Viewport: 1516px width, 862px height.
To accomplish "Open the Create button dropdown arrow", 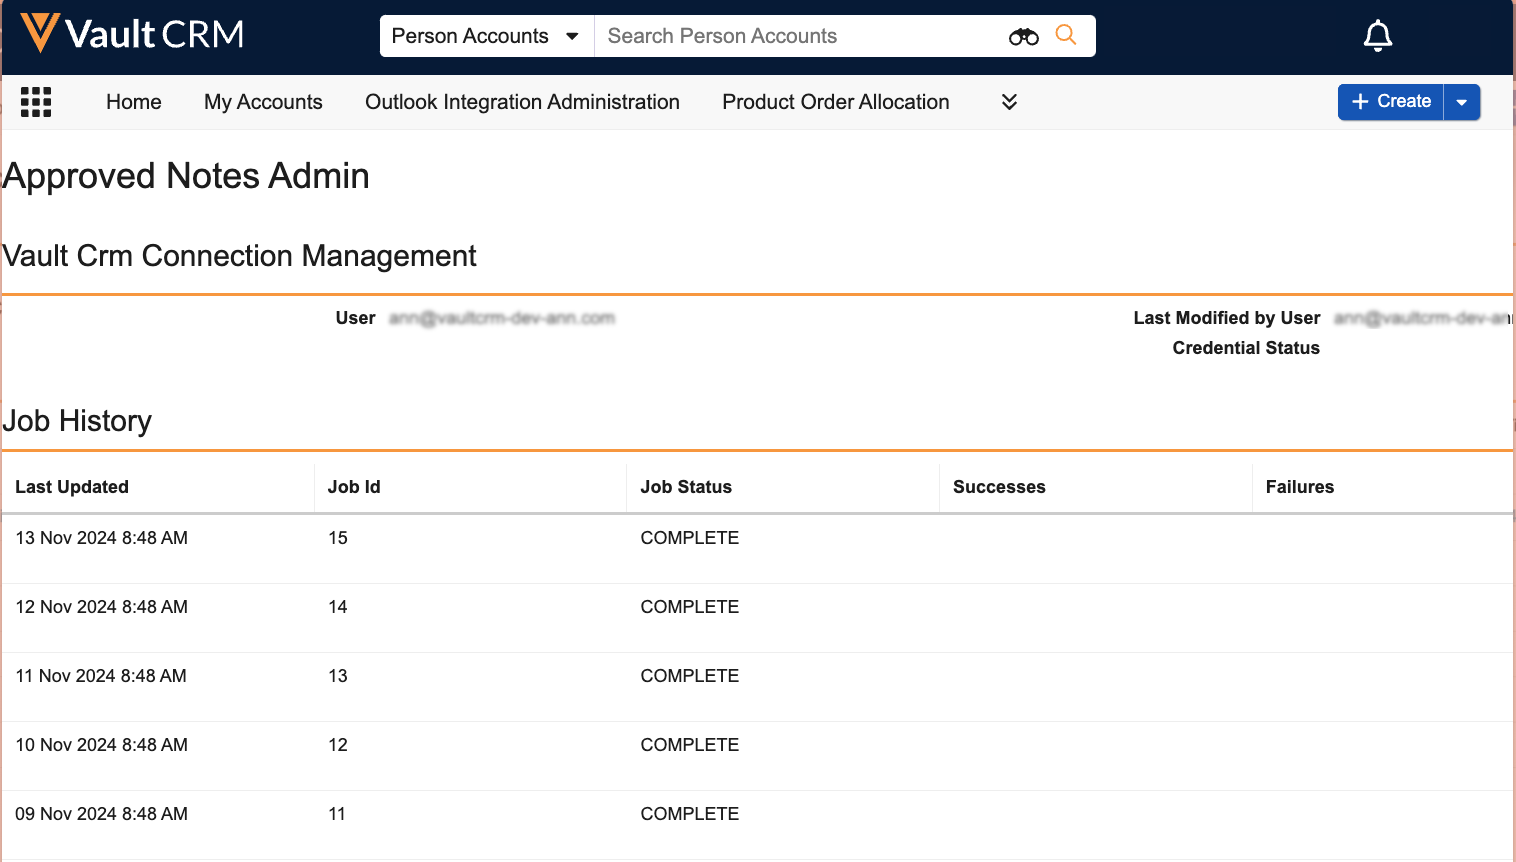I will coord(1461,102).
